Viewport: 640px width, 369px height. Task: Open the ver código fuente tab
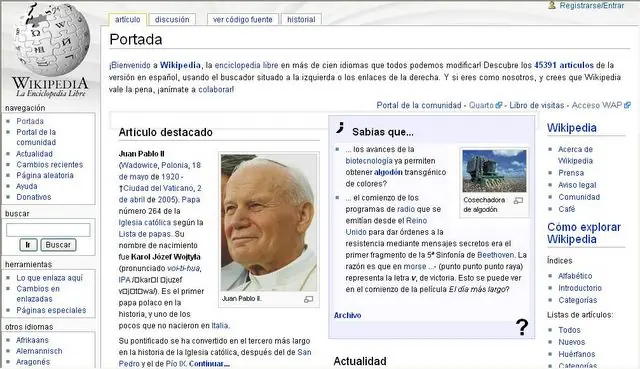click(x=242, y=19)
